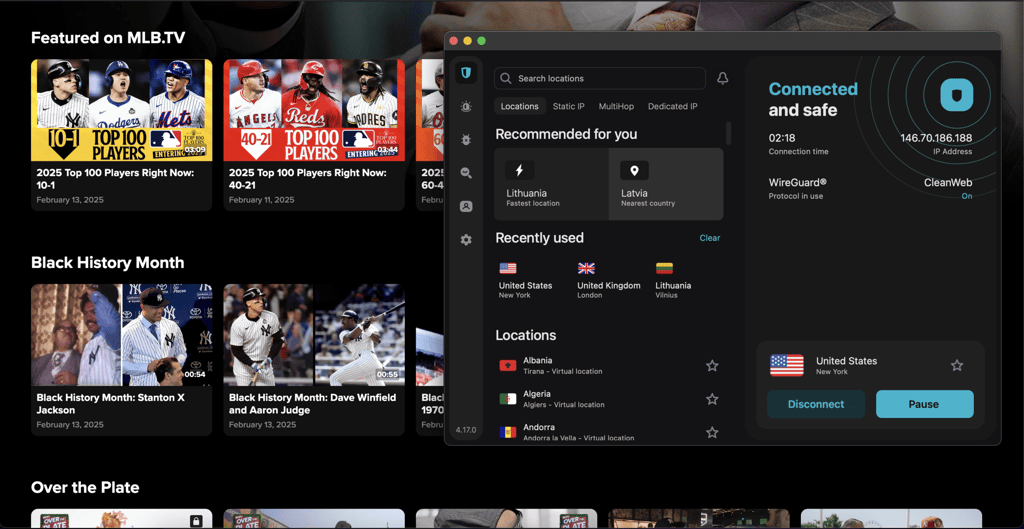Favorite Albania with its star icon

[712, 366]
